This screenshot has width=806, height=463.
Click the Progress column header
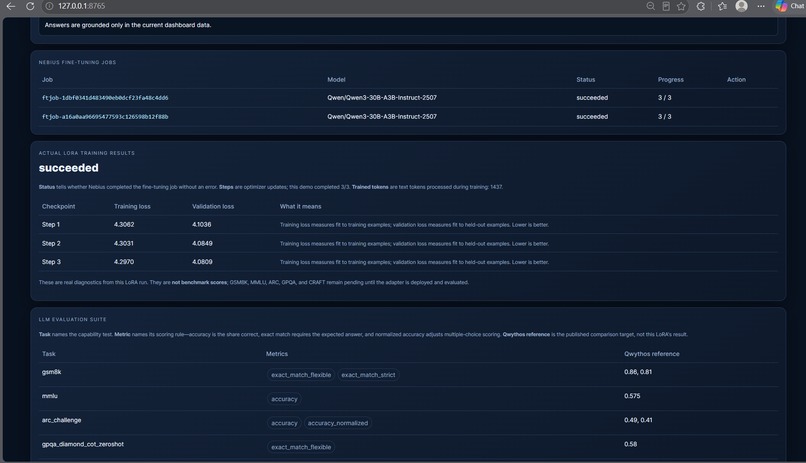click(x=670, y=80)
